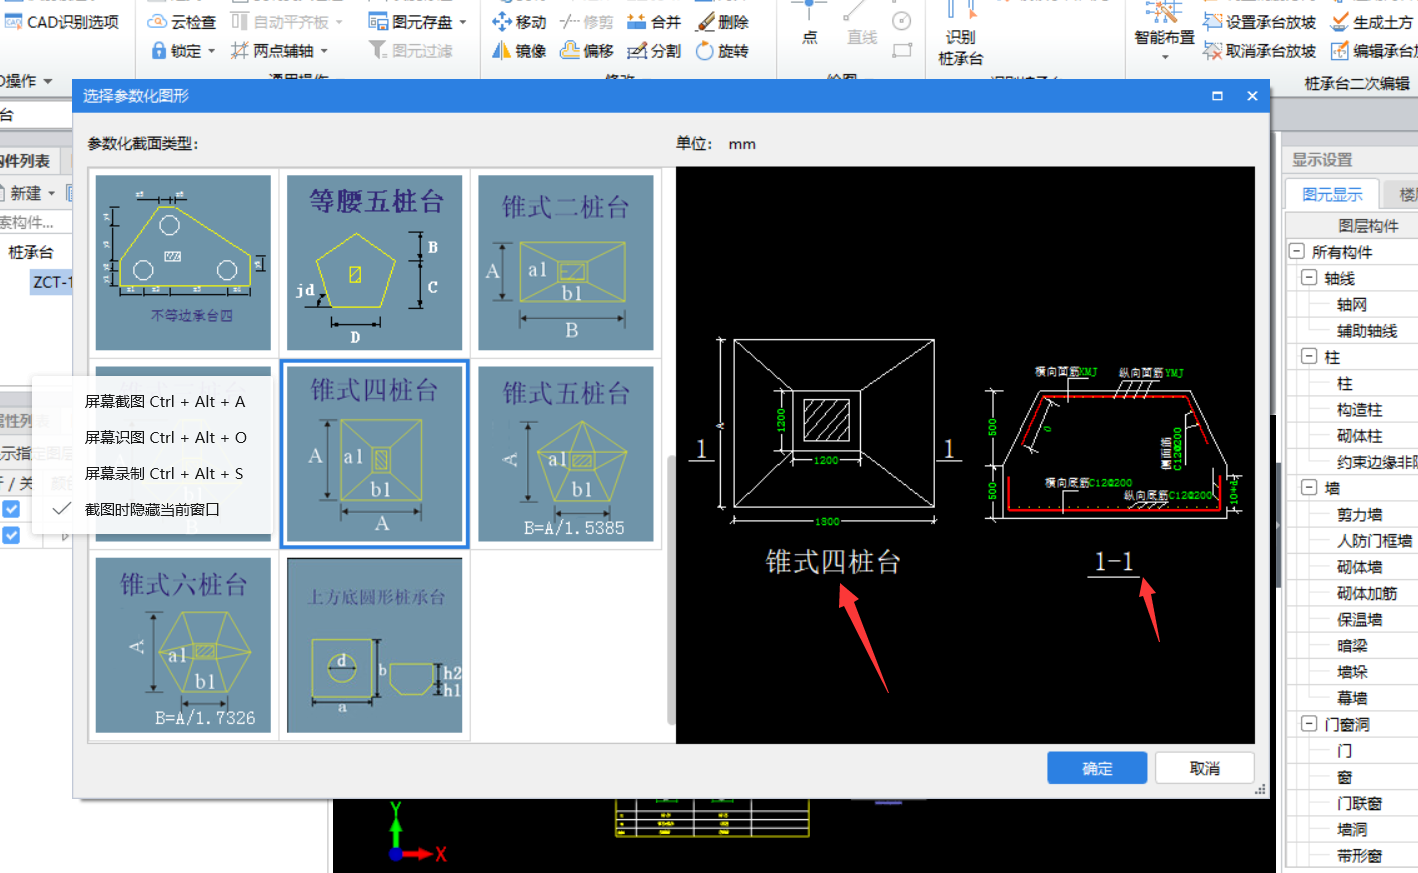Select 剪力墙 in the layer tree
Viewport: 1418px width, 873px height.
pos(1359,514)
